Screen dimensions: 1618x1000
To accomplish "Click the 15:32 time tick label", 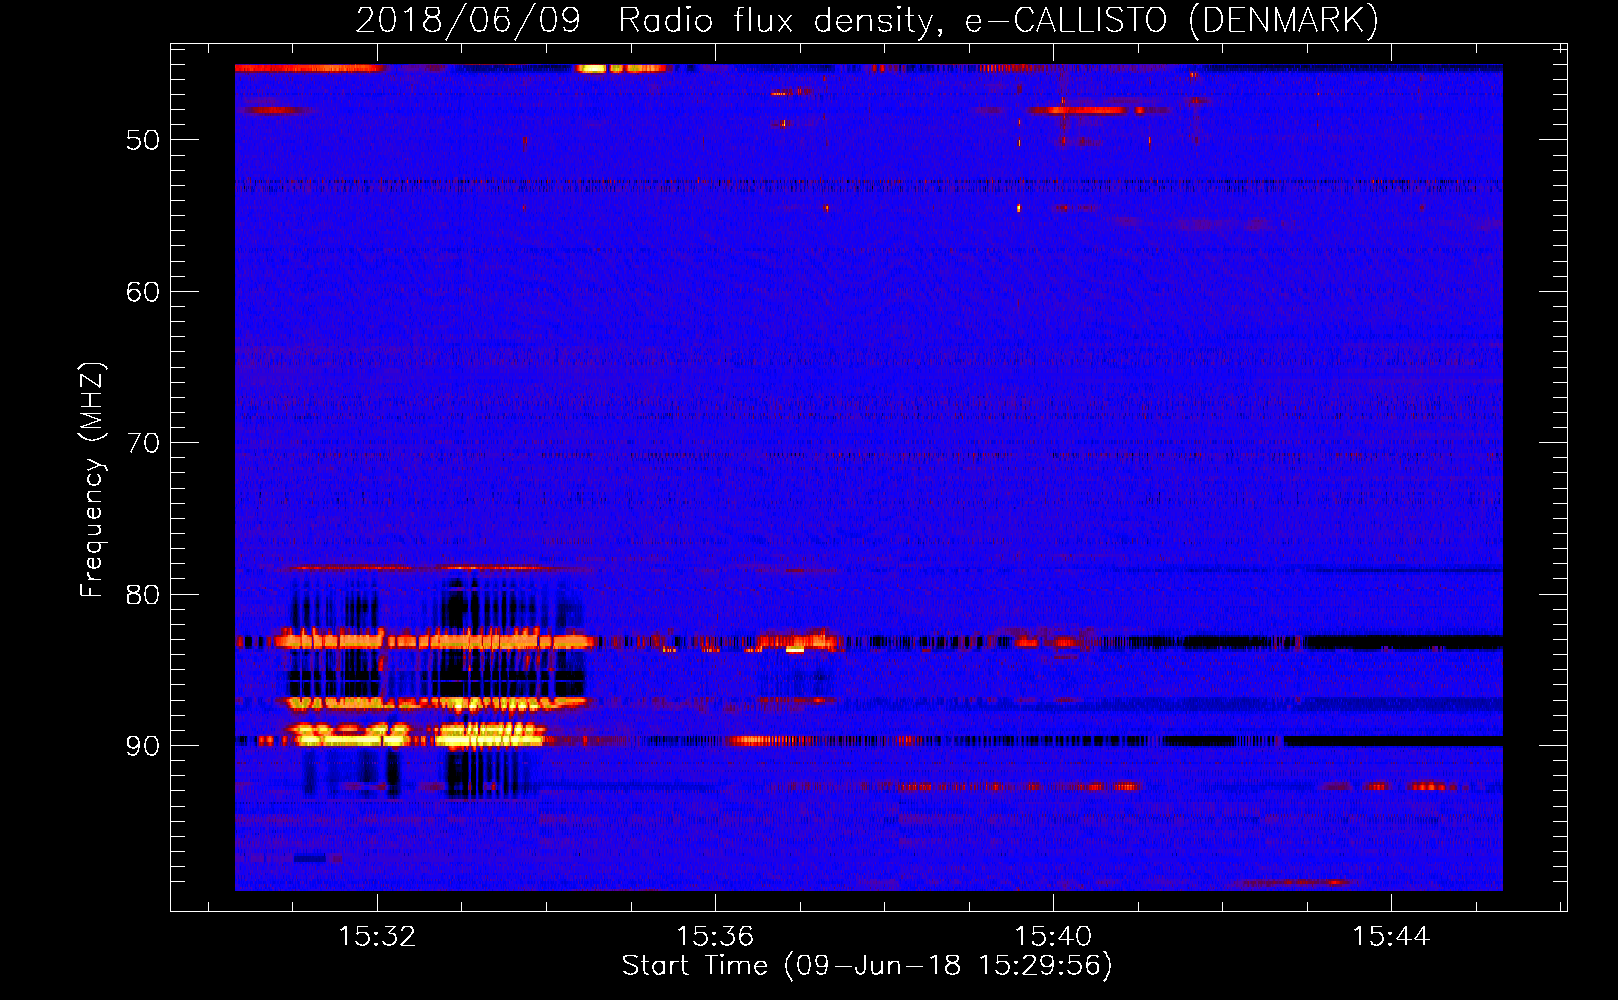I will pos(377,936).
